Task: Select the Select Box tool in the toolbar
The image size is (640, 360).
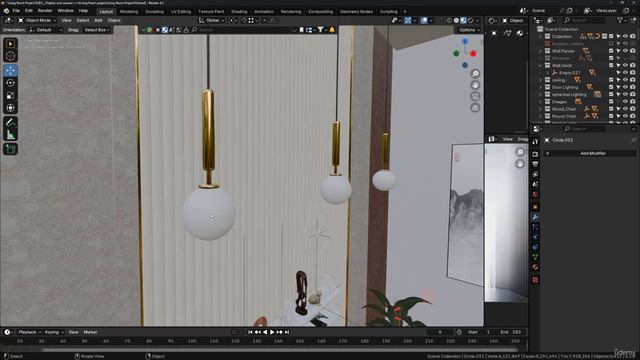Action: [10, 44]
